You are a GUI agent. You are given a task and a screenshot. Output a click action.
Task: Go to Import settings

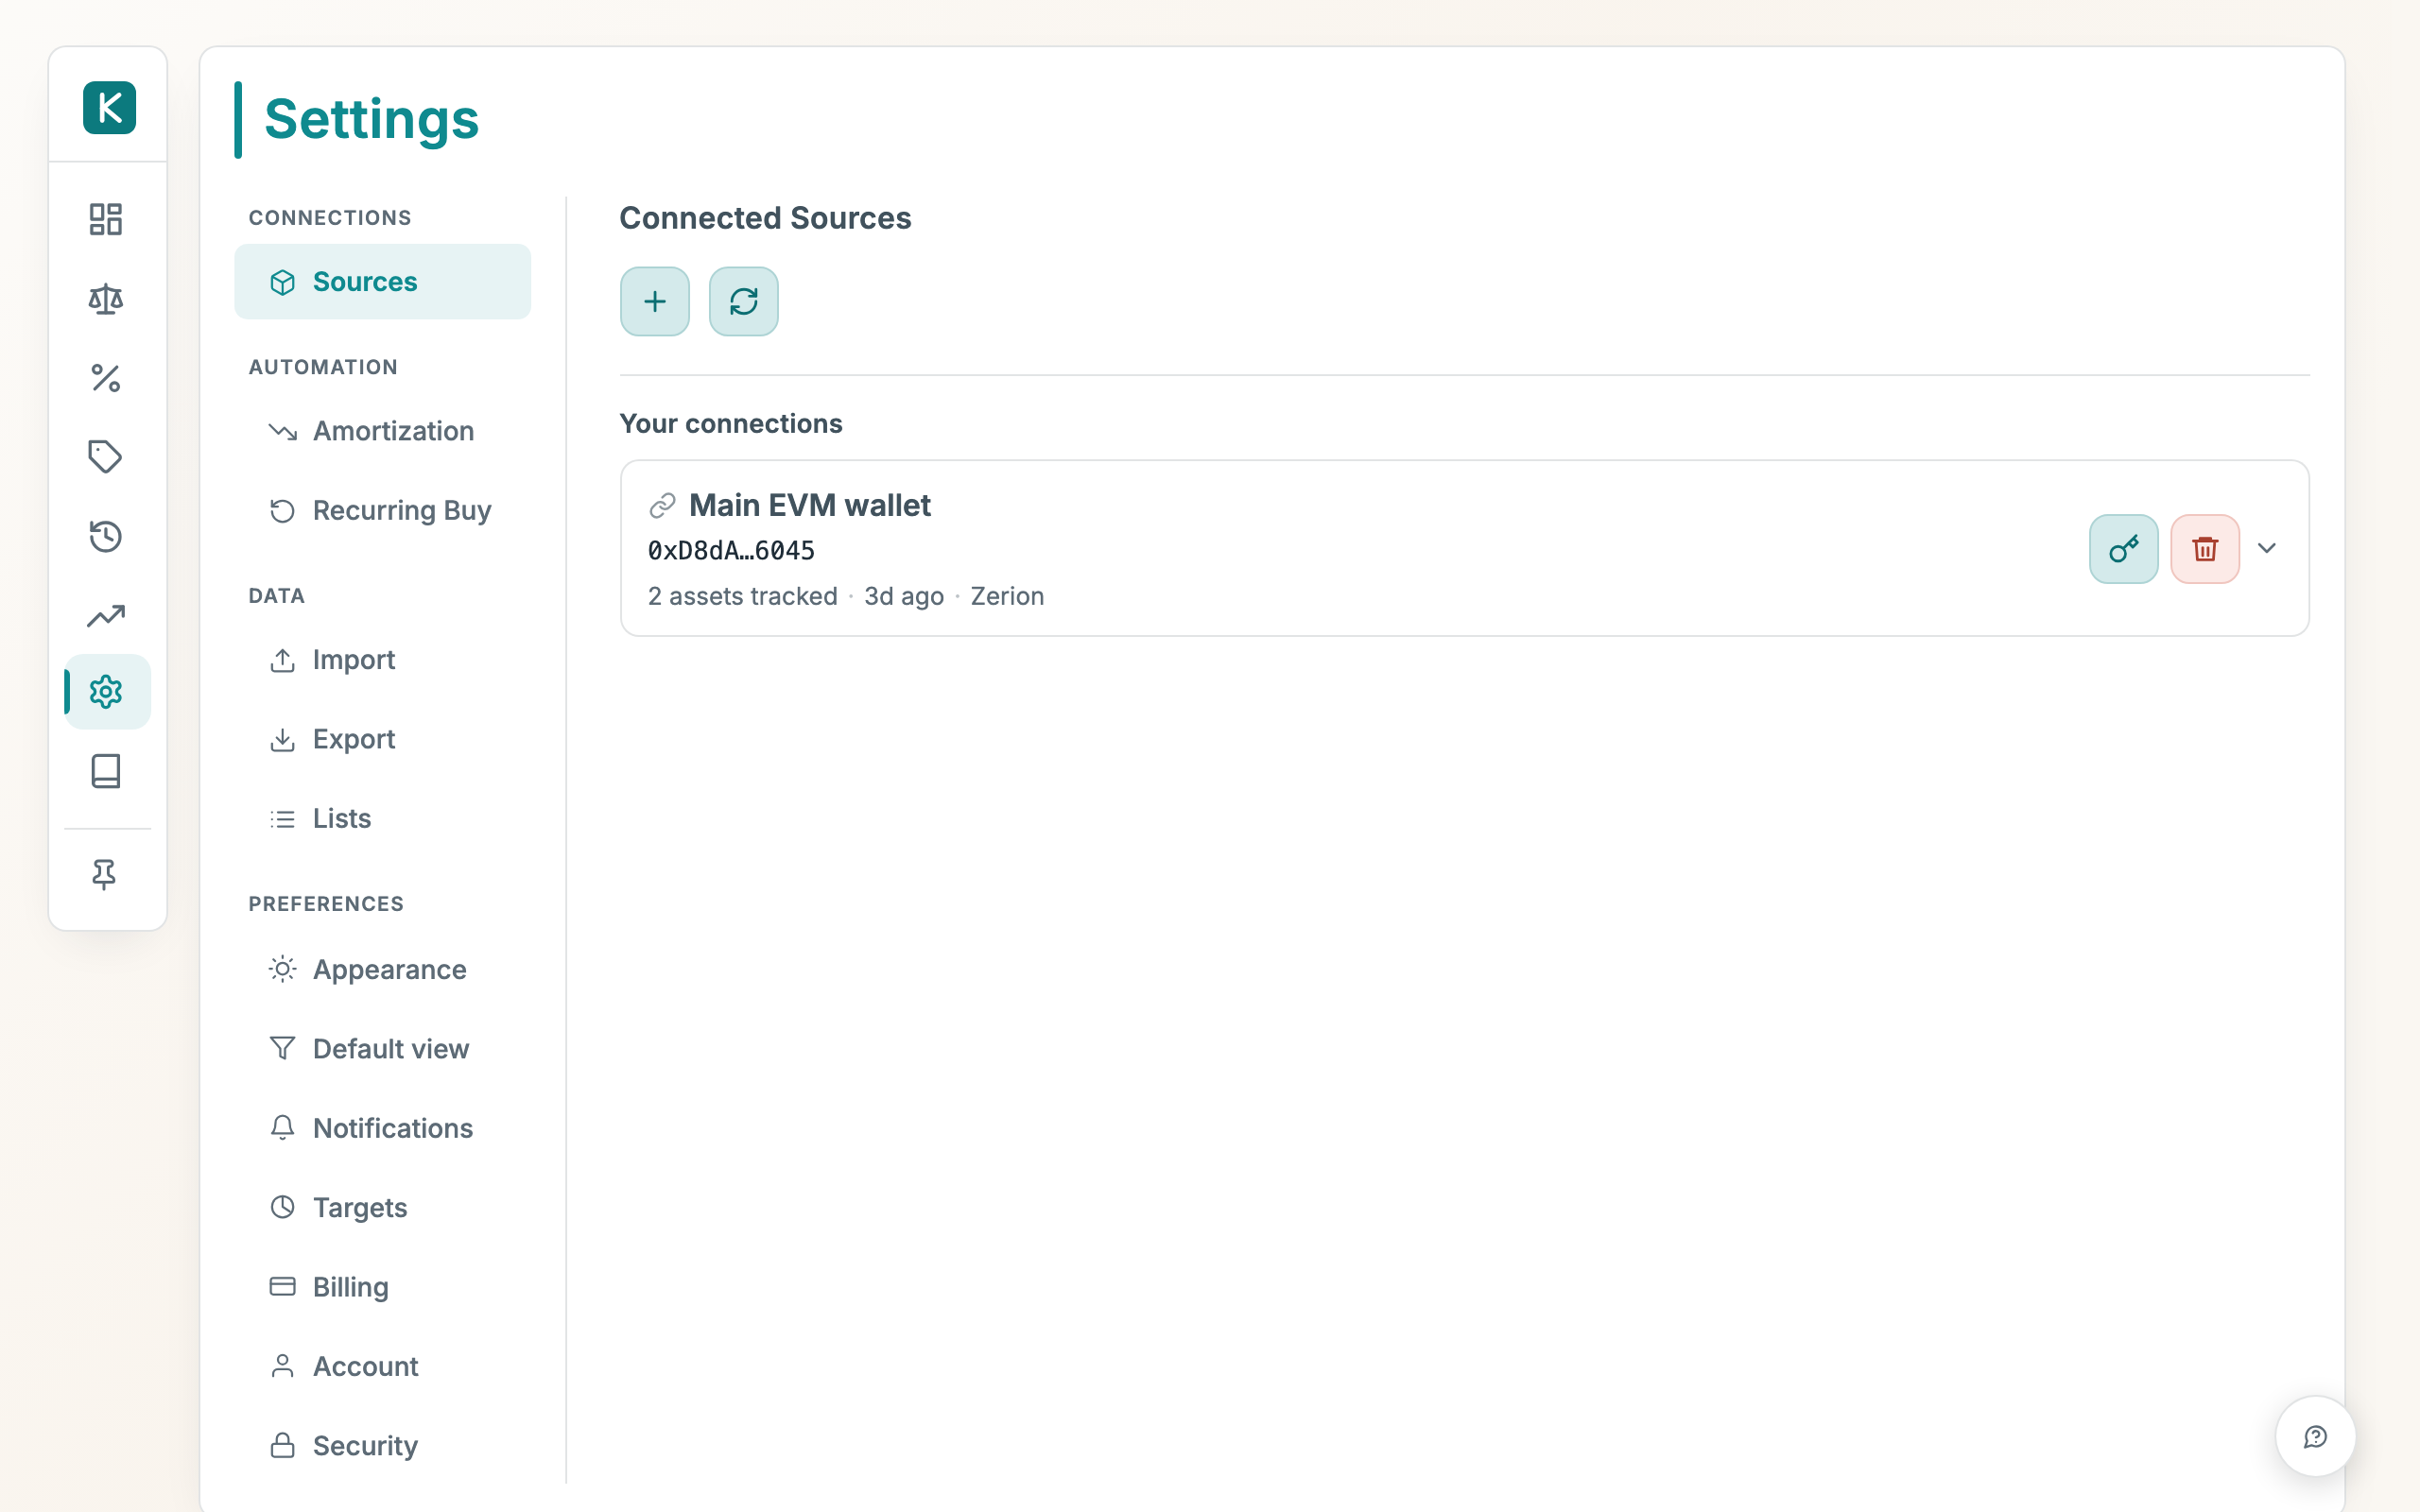(x=383, y=660)
